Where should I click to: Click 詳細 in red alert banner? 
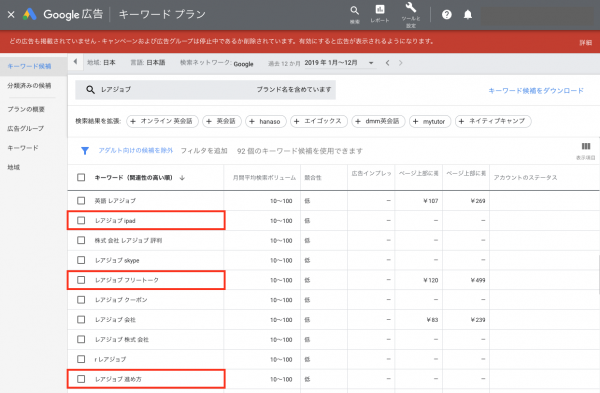[585, 42]
